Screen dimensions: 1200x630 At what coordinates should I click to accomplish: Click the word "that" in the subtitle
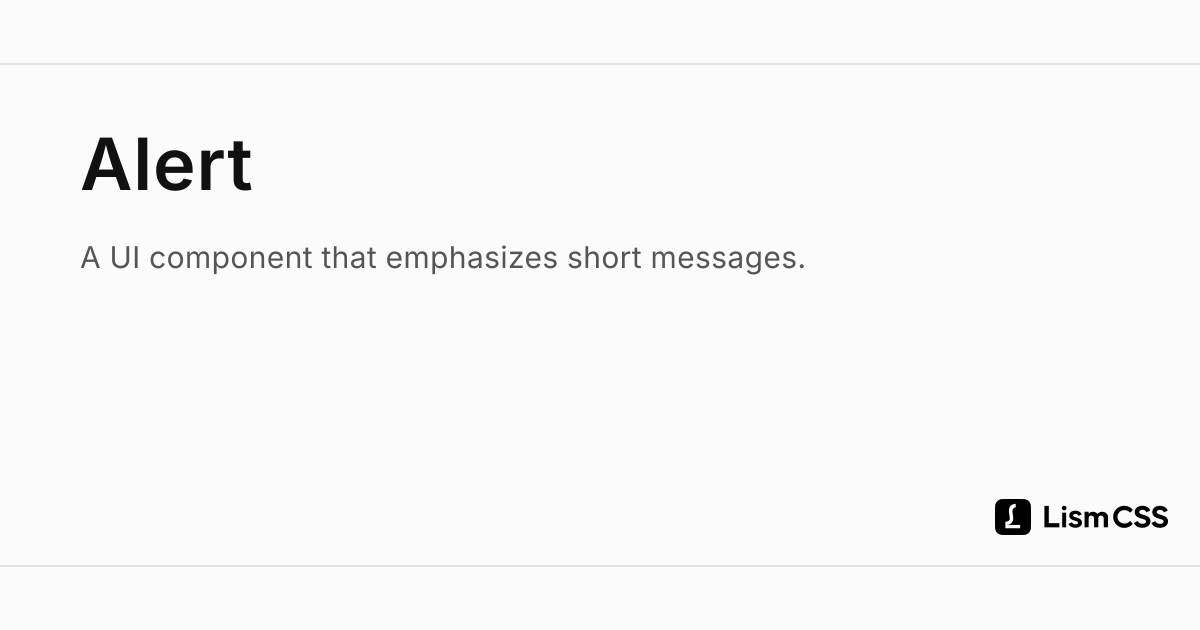(x=350, y=258)
